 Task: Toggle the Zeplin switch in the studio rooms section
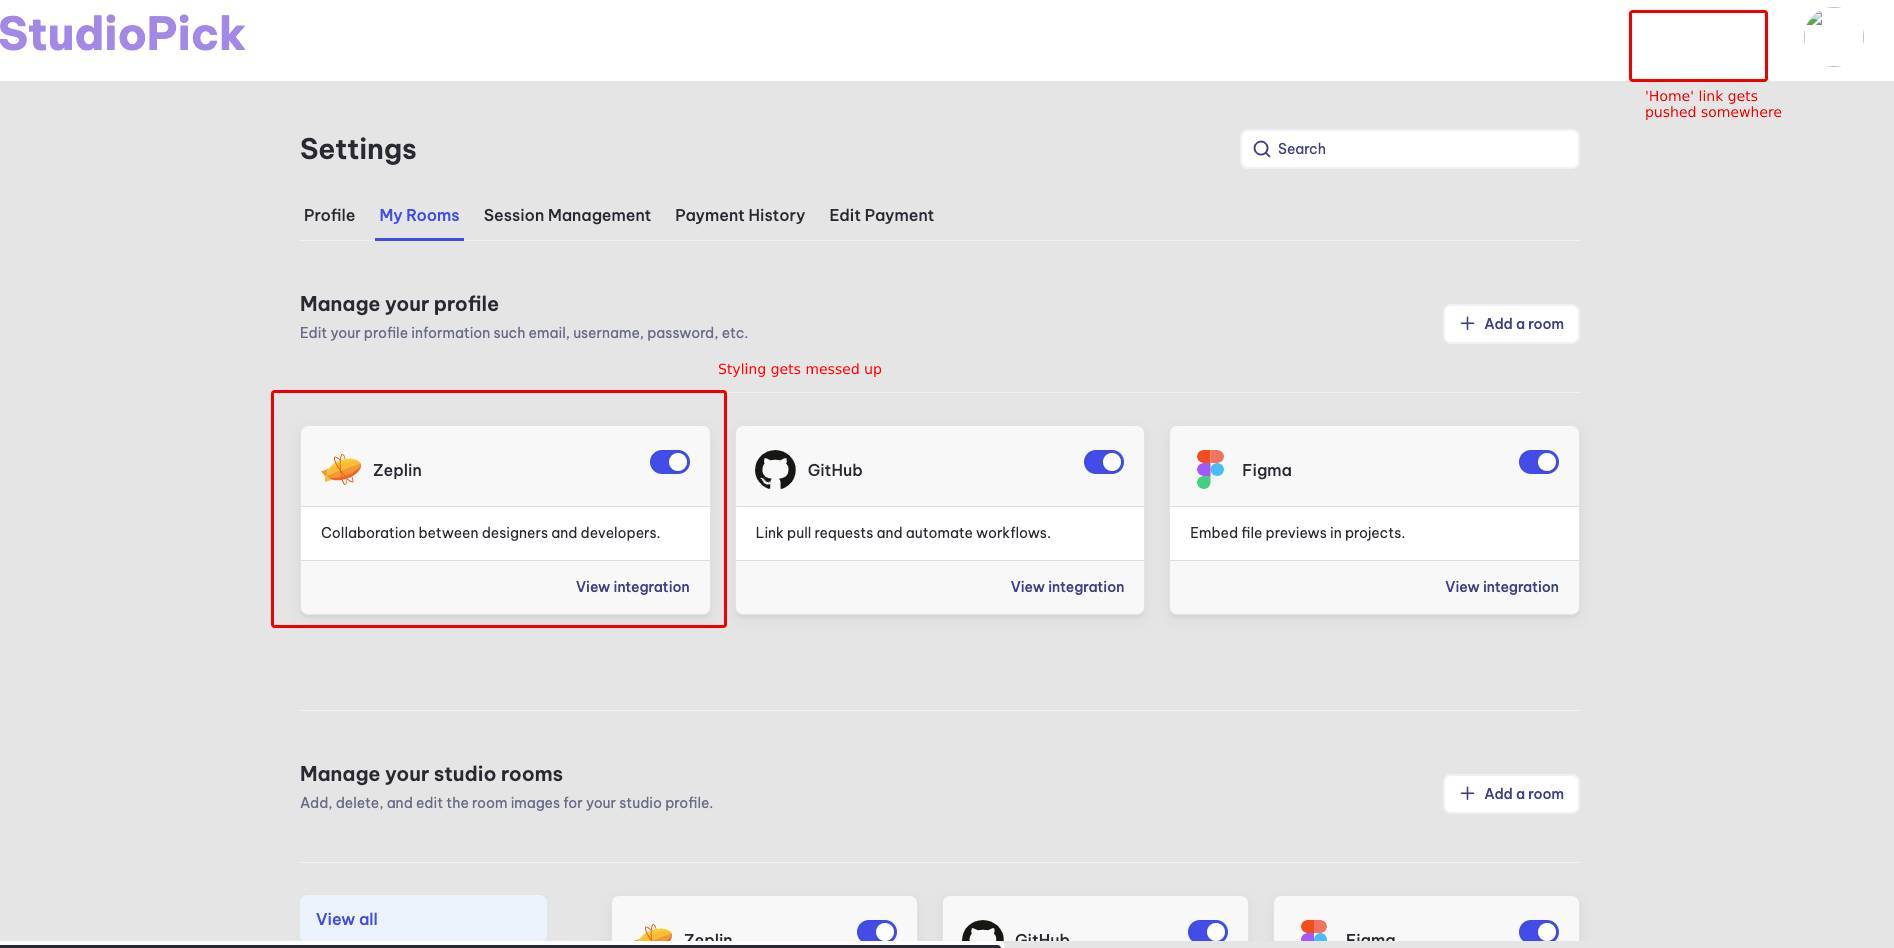877,932
